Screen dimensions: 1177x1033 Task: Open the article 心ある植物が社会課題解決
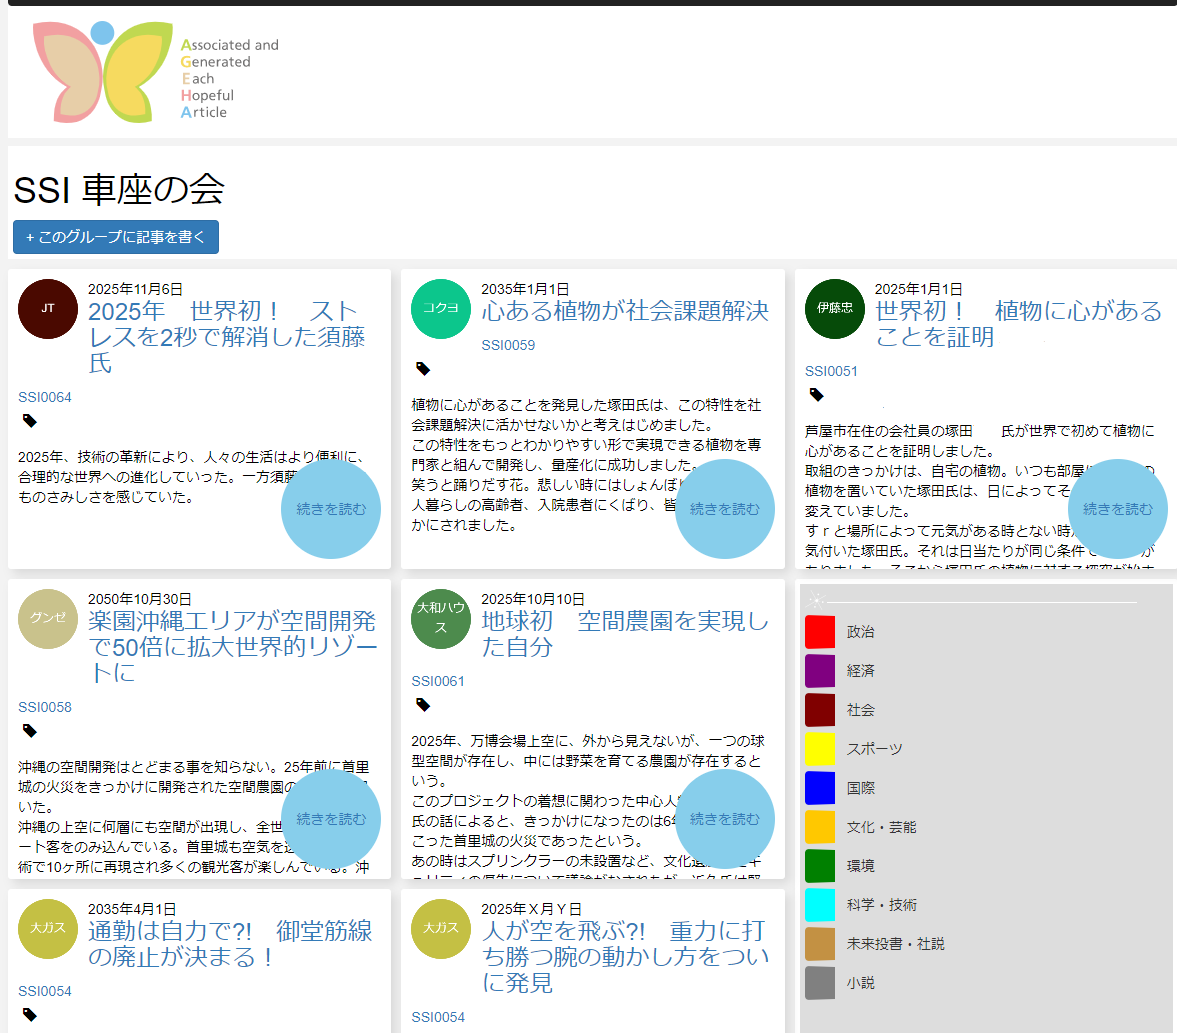coord(625,312)
